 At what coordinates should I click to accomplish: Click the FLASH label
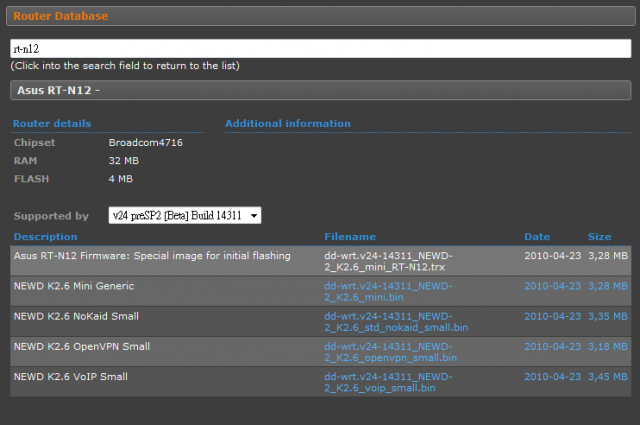pyautogui.click(x=31, y=178)
